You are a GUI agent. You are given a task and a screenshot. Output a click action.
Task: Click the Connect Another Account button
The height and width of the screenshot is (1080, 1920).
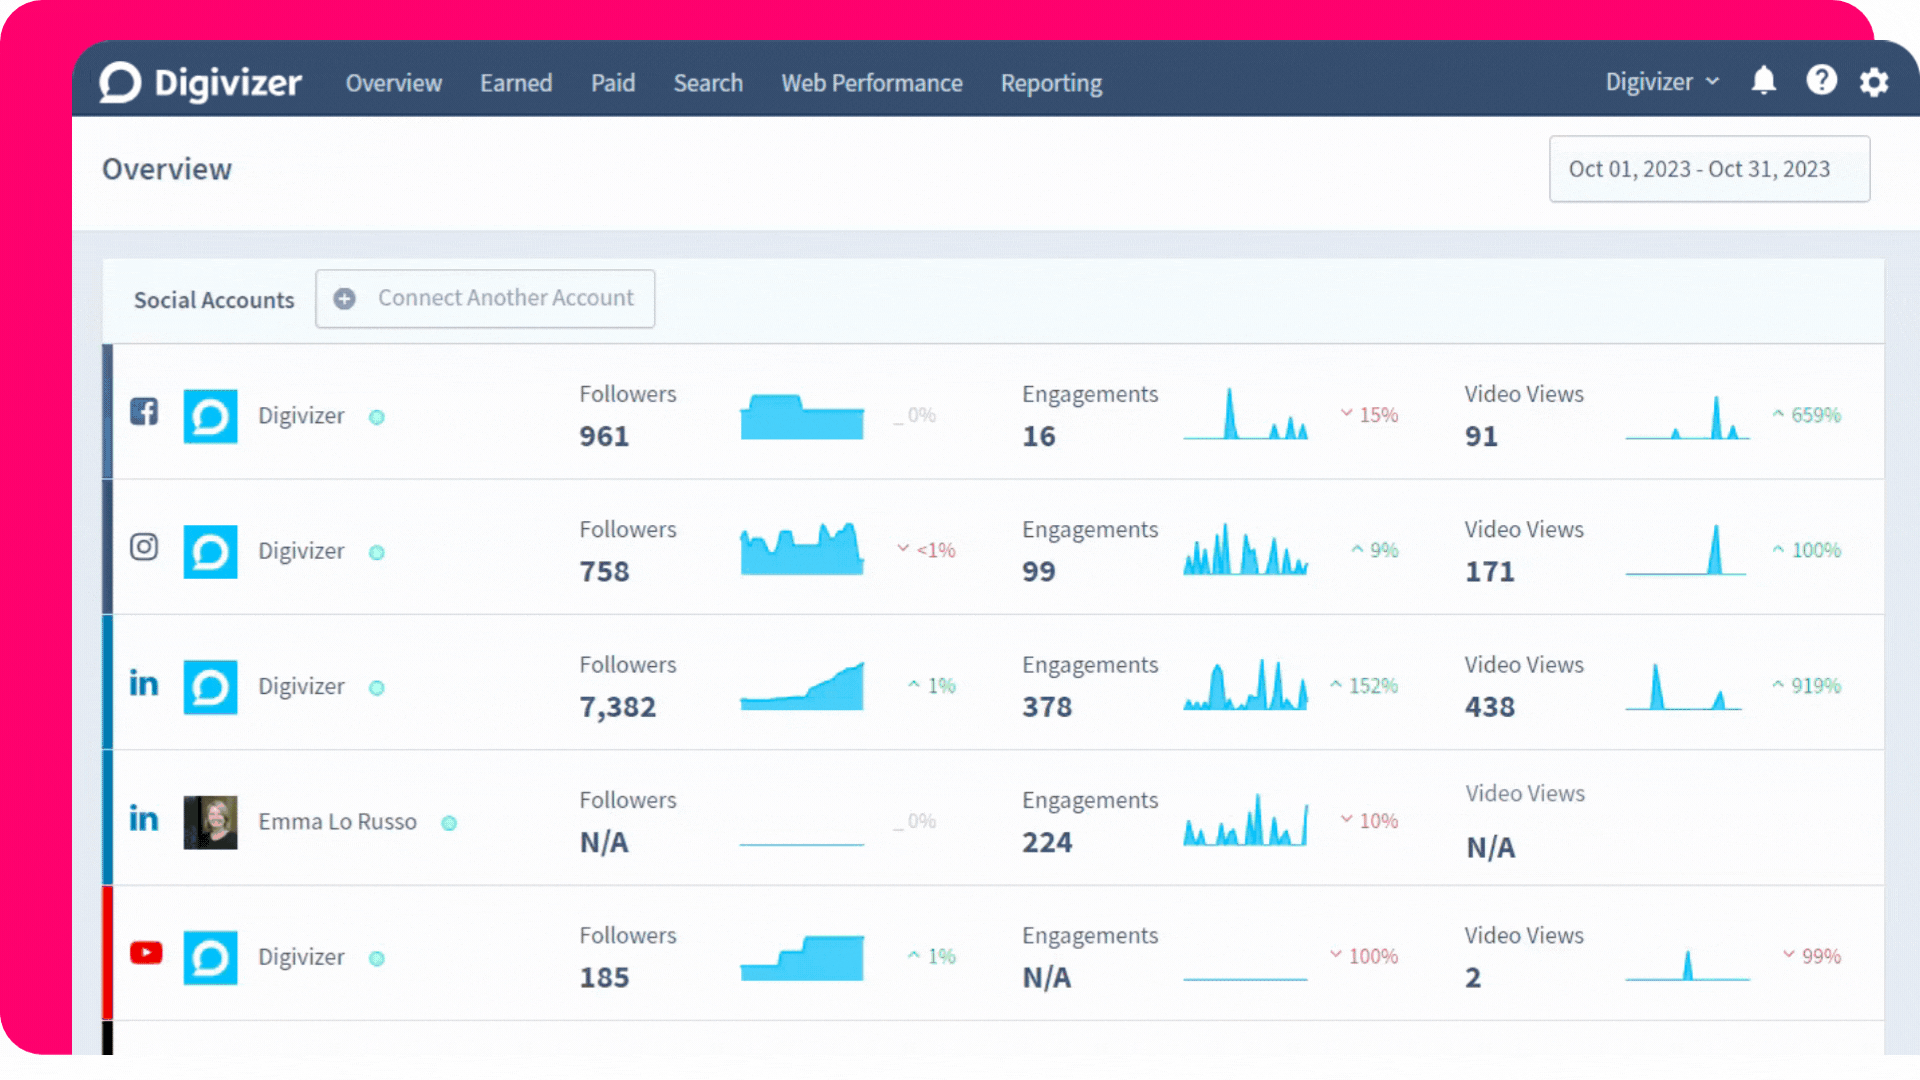485,298
